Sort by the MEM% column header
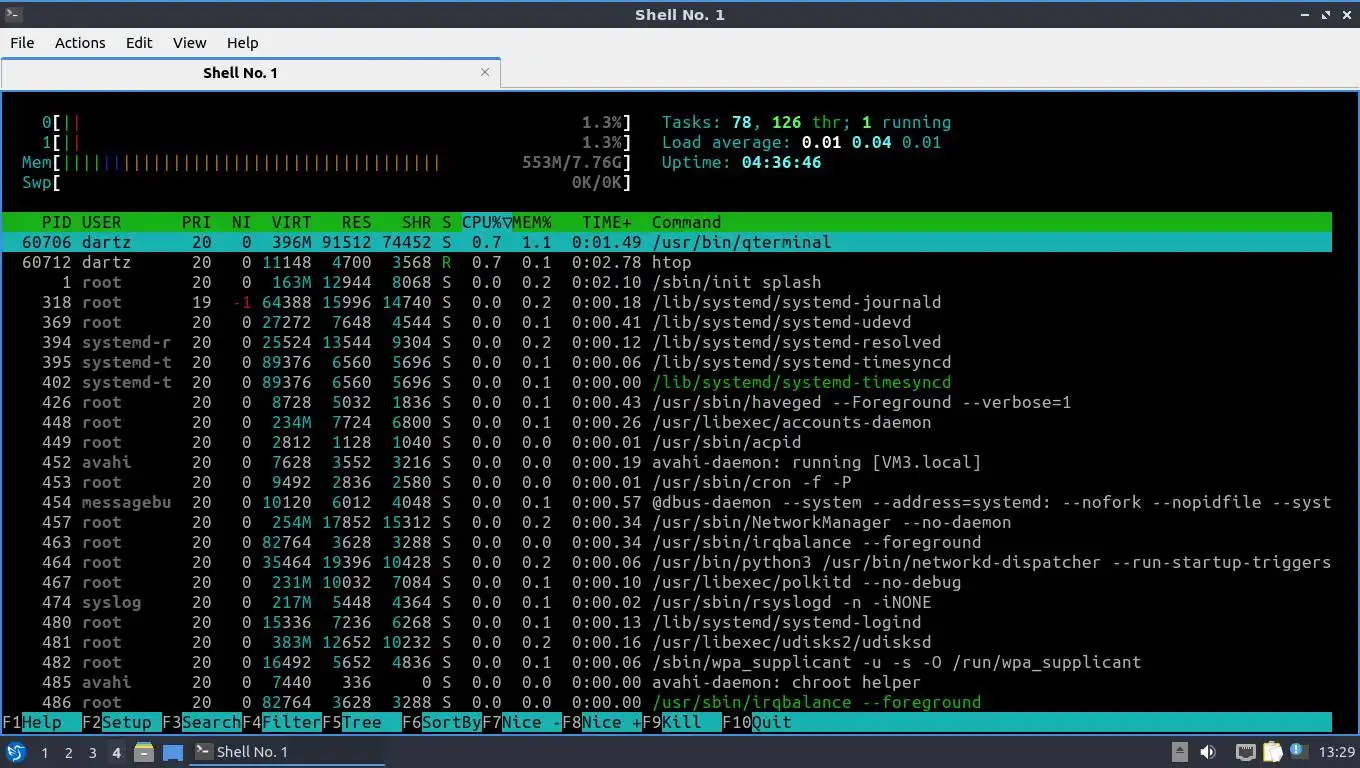This screenshot has height=768, width=1360. (x=532, y=222)
